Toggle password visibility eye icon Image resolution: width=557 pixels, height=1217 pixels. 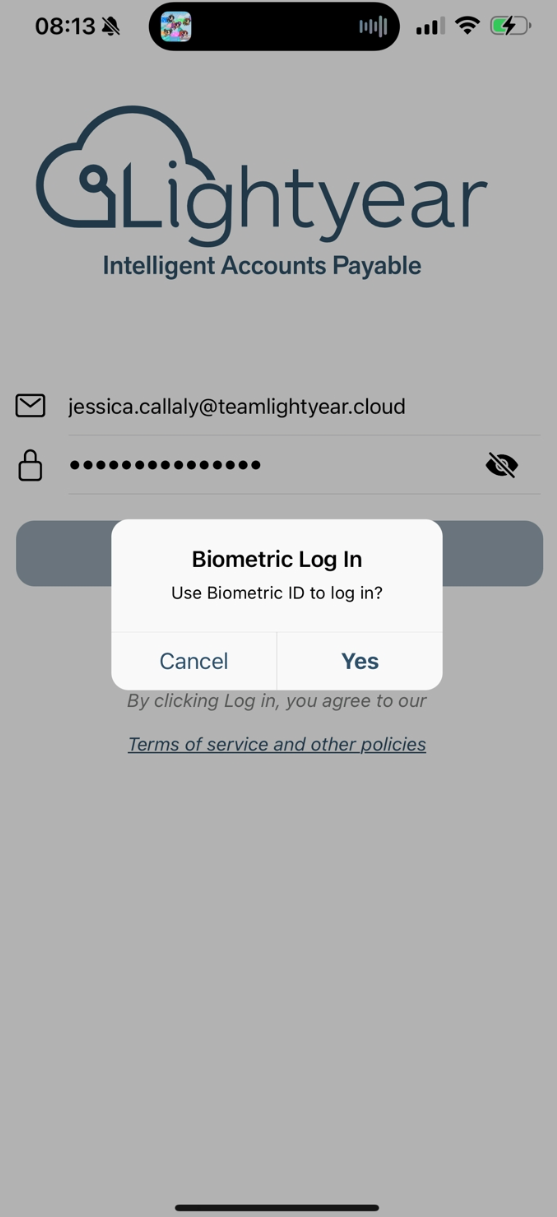pyautogui.click(x=502, y=465)
